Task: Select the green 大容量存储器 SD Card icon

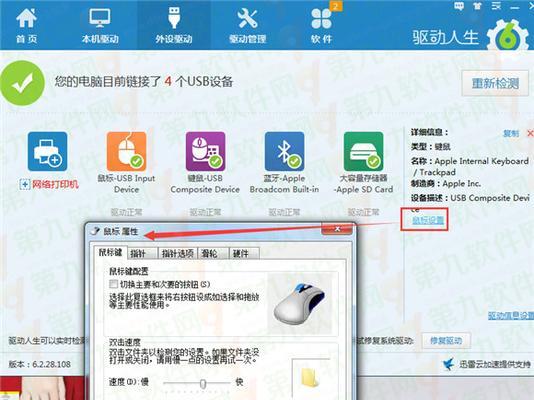Action: [x=363, y=151]
